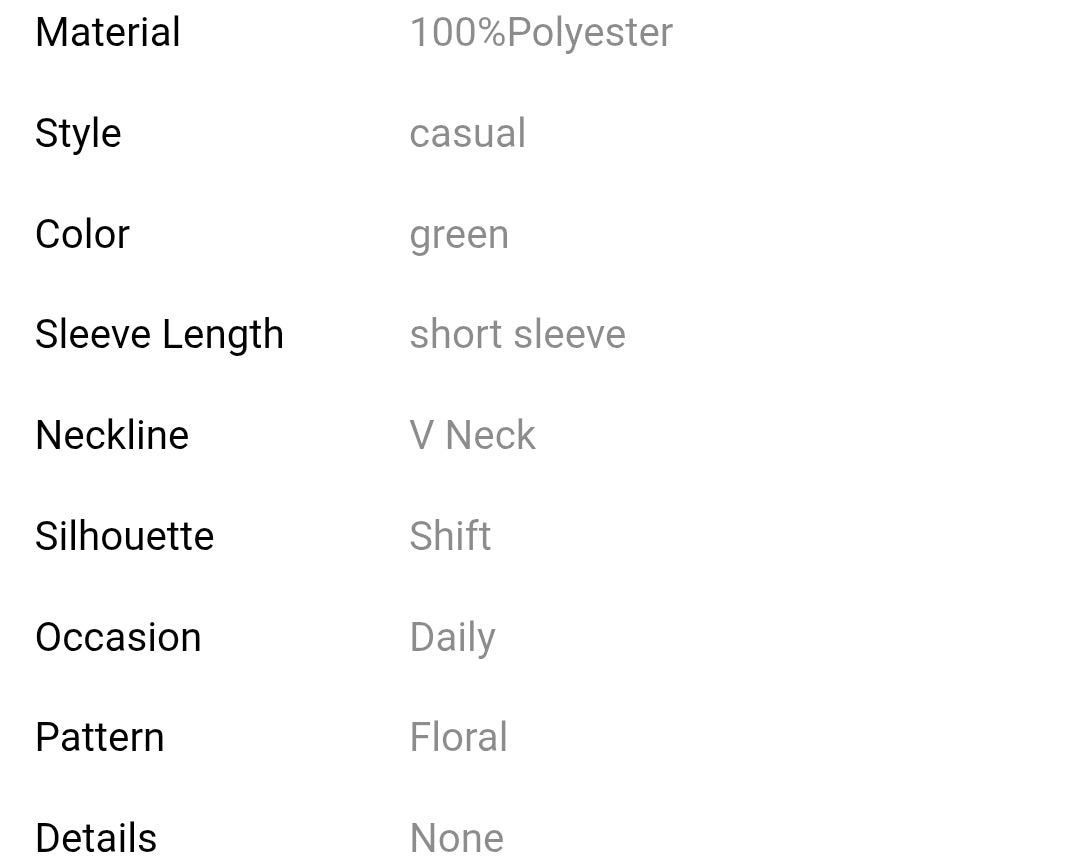
Task: Select the Shift silhouette value
Action: coord(450,537)
